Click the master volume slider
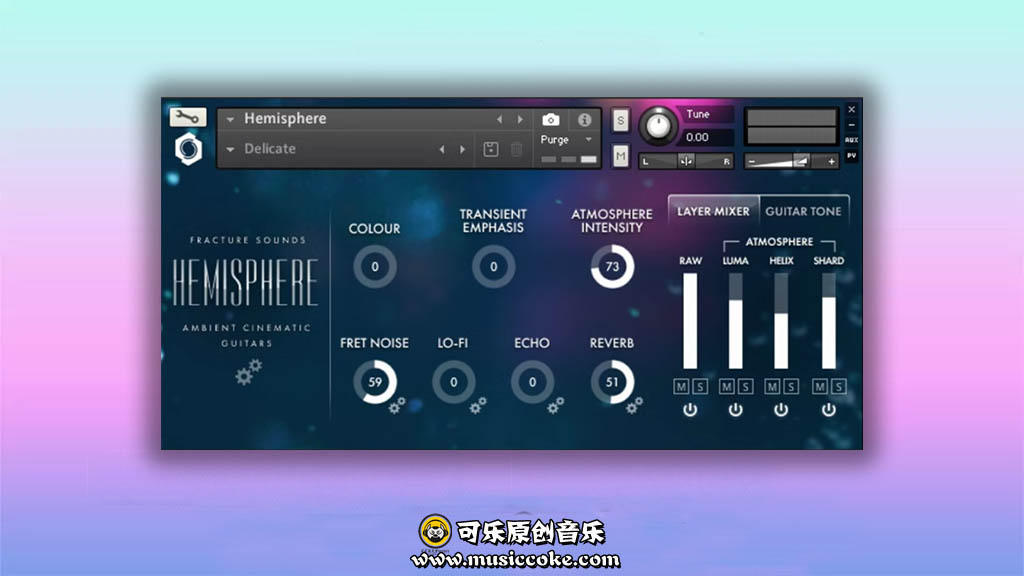The height and width of the screenshot is (576, 1024). 791,161
